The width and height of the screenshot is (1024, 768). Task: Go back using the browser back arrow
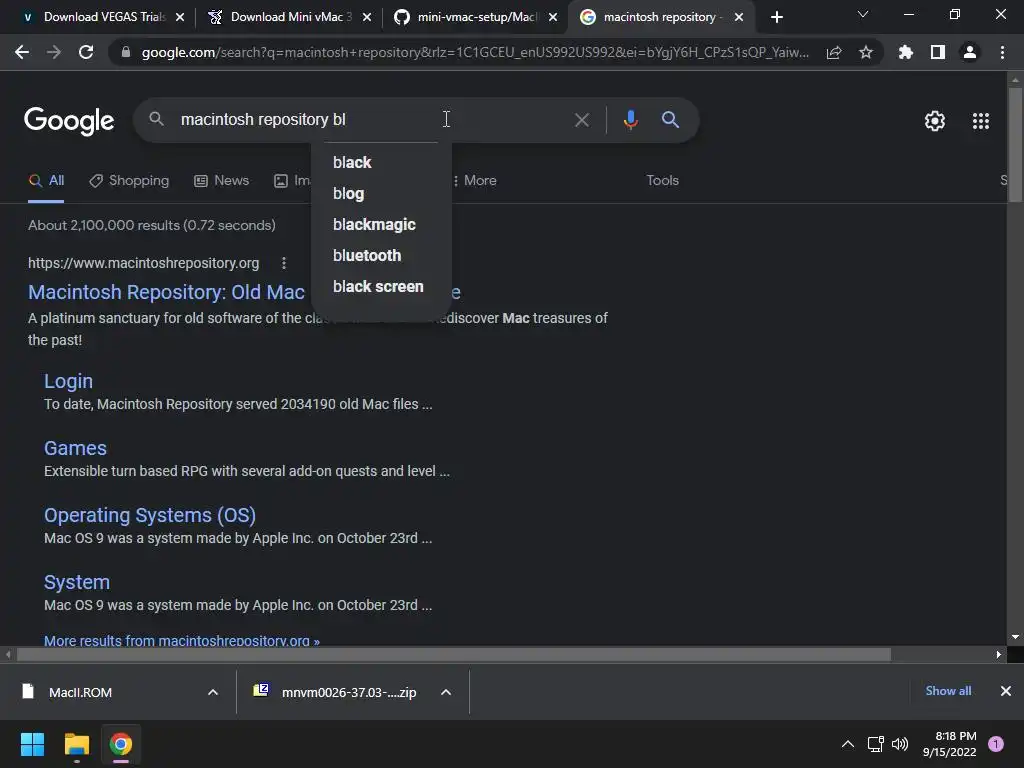coord(22,52)
